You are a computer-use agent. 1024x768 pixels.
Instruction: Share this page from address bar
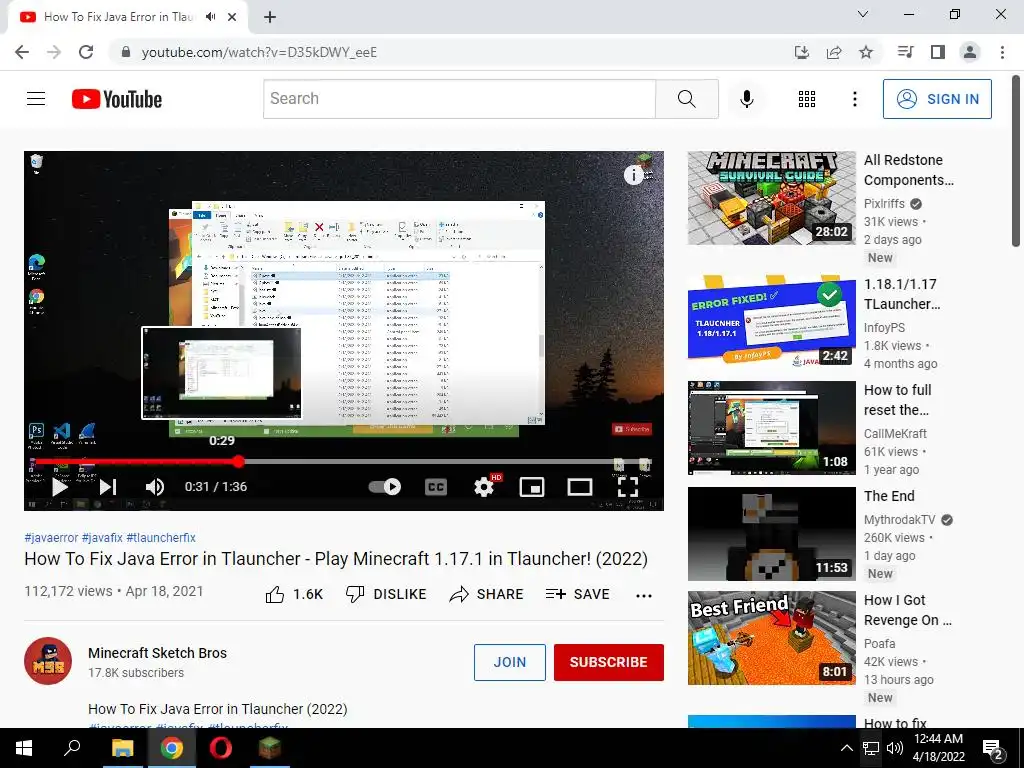click(834, 52)
